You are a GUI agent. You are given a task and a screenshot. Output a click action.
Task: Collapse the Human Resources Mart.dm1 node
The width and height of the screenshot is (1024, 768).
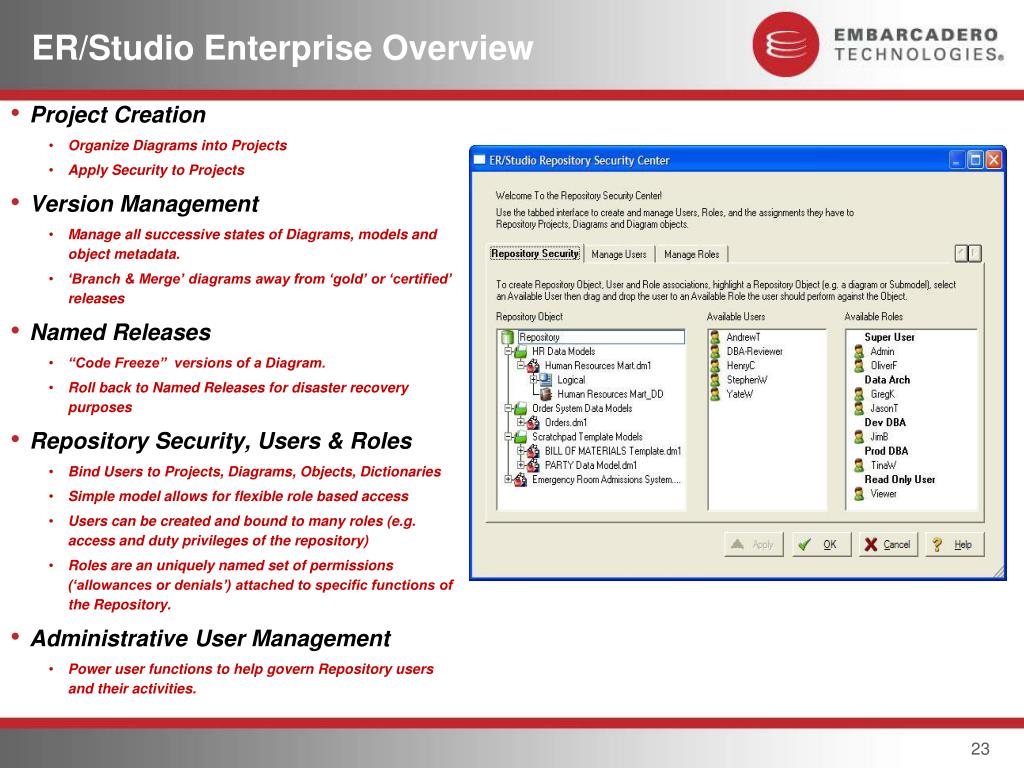tap(520, 366)
